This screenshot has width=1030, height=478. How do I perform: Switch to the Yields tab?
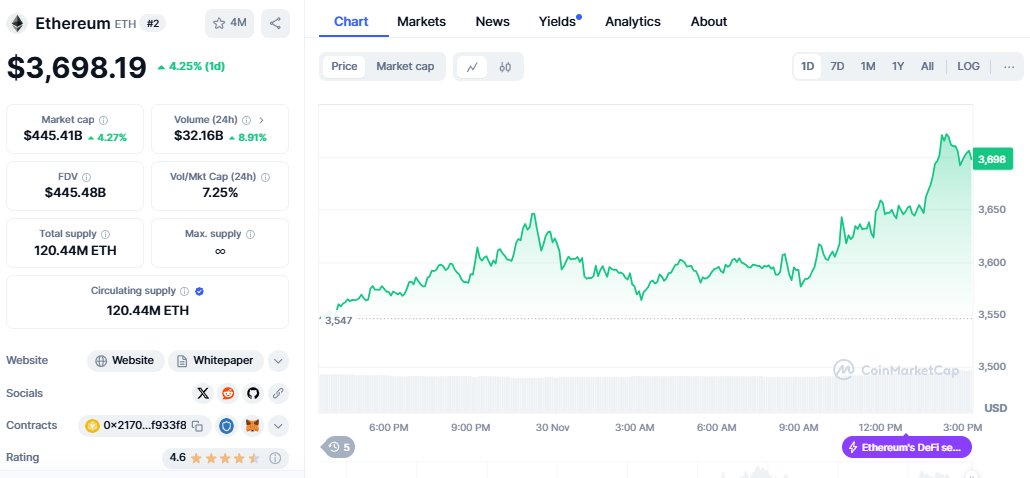[558, 22]
